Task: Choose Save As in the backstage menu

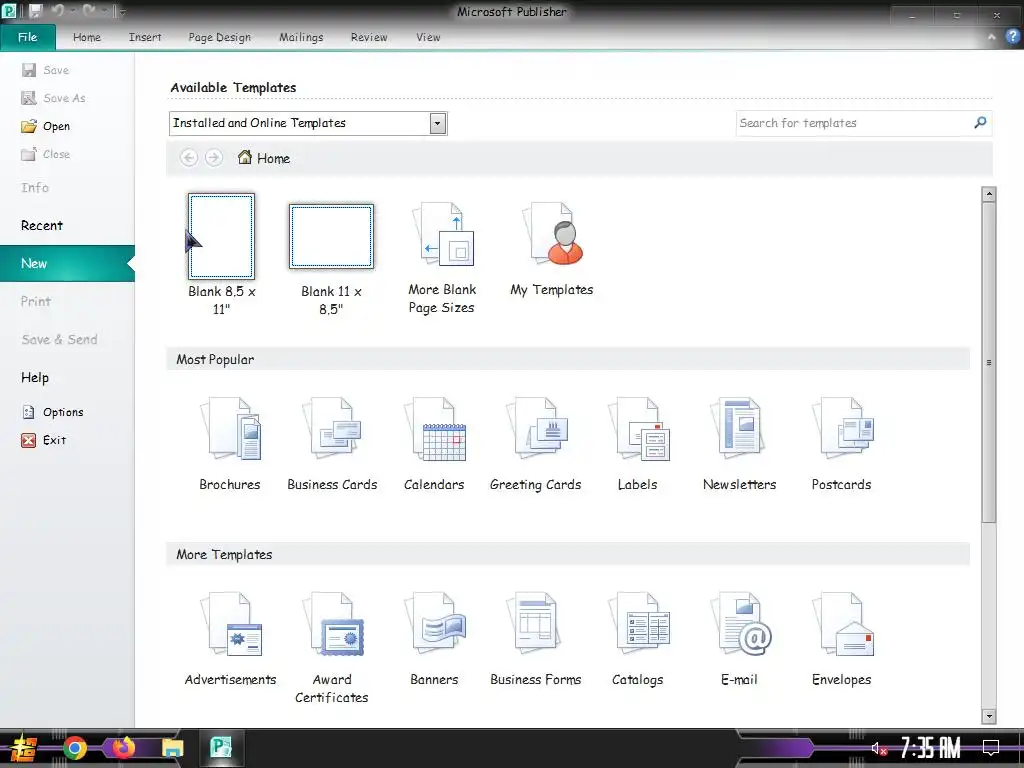Action: [x=54, y=98]
